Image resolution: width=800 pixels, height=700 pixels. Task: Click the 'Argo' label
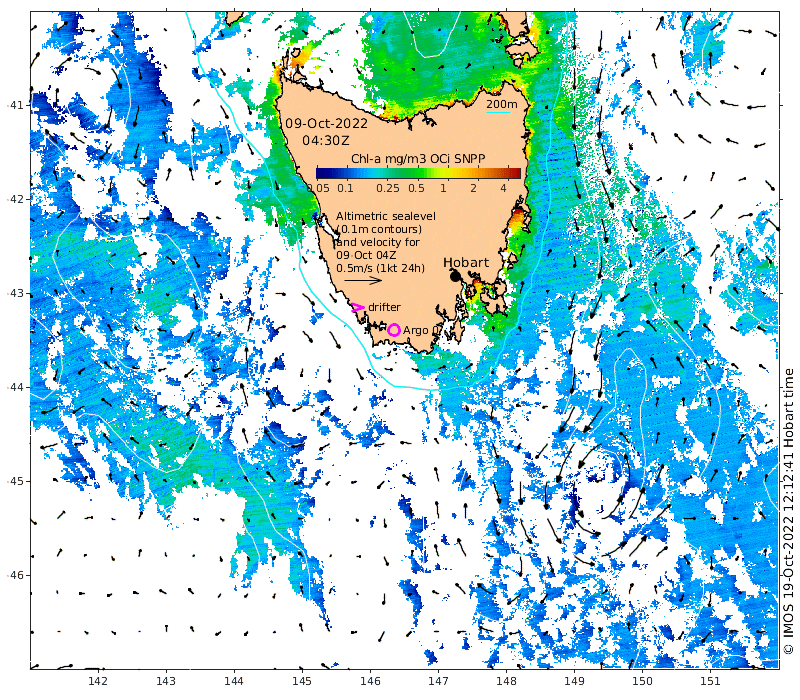[416, 331]
